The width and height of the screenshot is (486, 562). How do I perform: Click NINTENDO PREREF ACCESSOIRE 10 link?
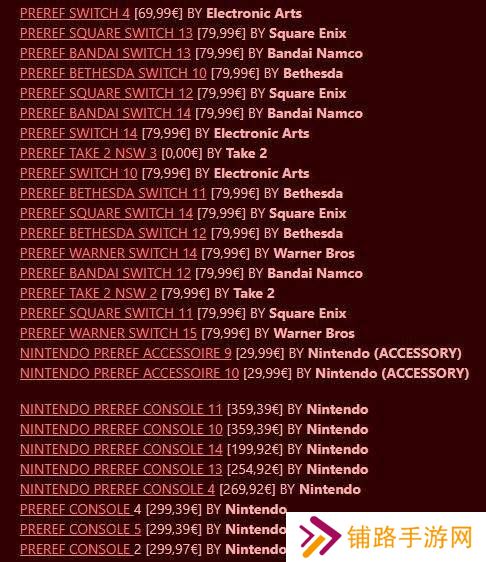click(129, 373)
